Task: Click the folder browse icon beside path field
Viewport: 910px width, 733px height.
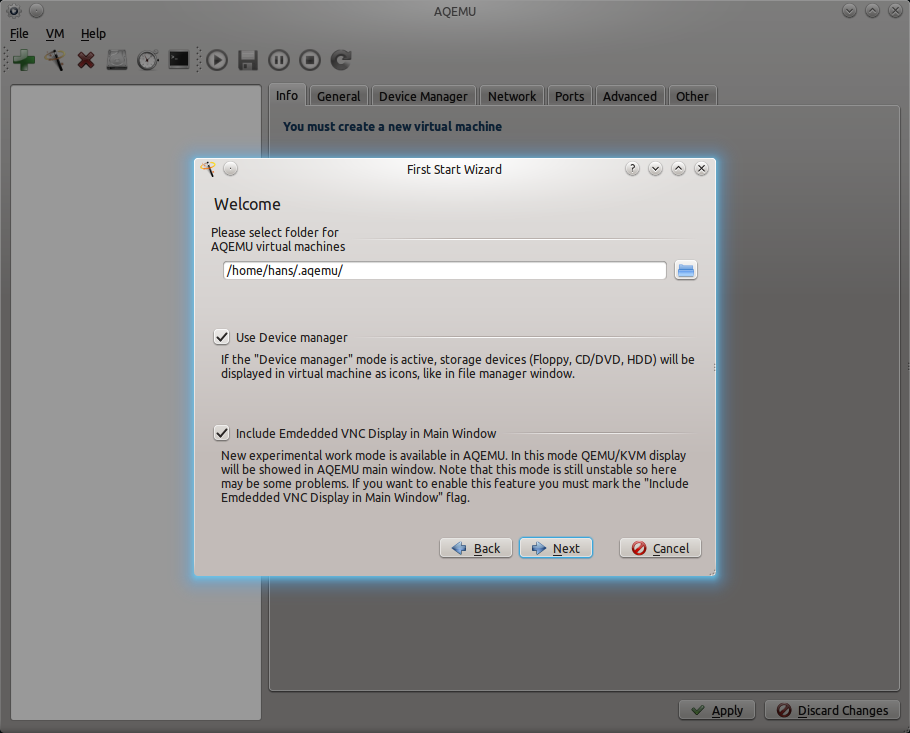Action: point(686,270)
